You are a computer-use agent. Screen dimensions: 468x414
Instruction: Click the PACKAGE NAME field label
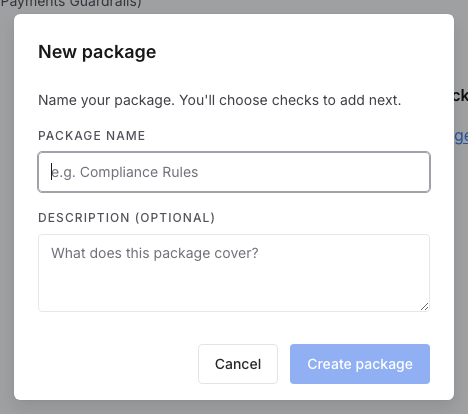[x=92, y=136]
